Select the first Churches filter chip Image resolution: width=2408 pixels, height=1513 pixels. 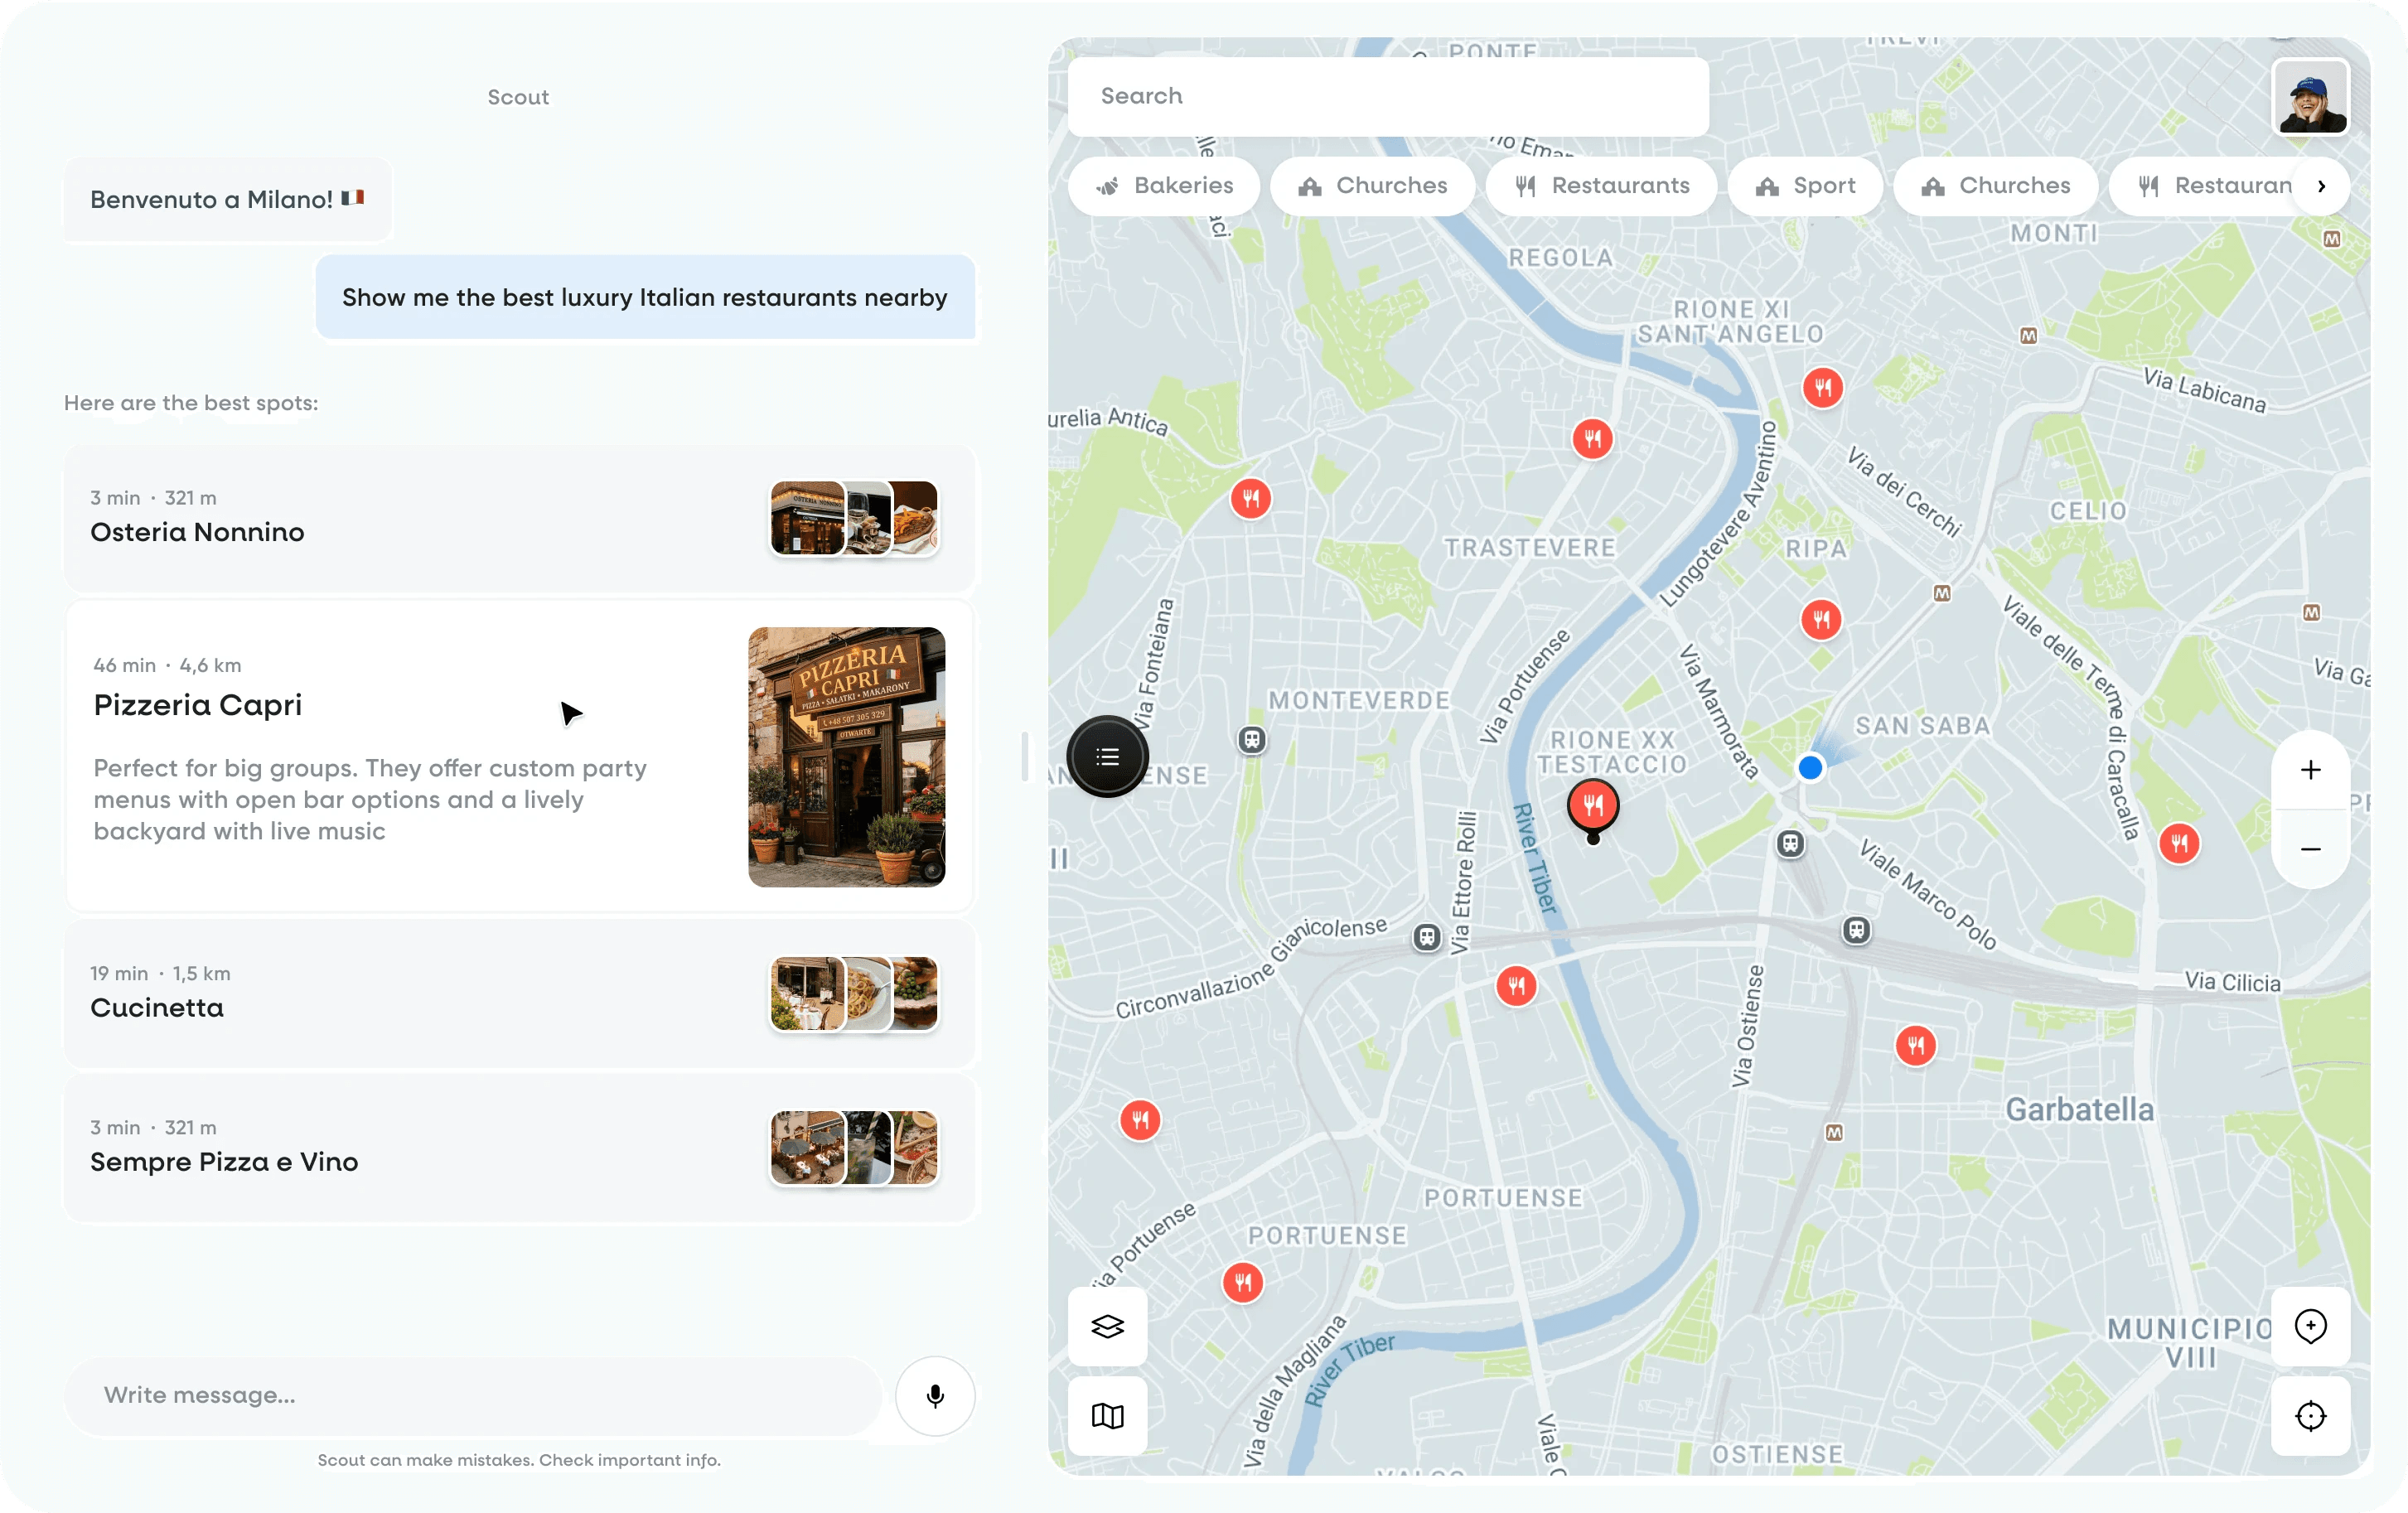click(1372, 185)
